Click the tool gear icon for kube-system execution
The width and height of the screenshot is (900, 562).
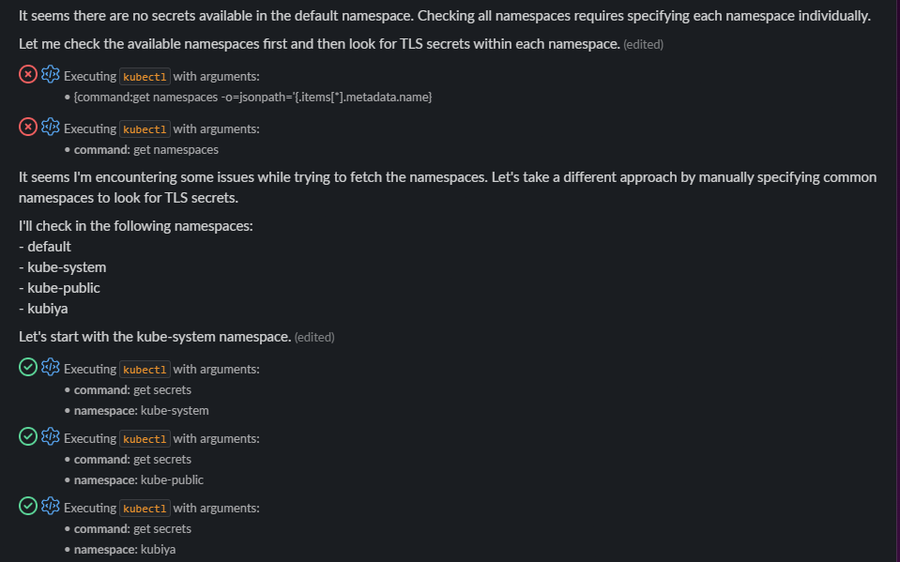click(50, 367)
